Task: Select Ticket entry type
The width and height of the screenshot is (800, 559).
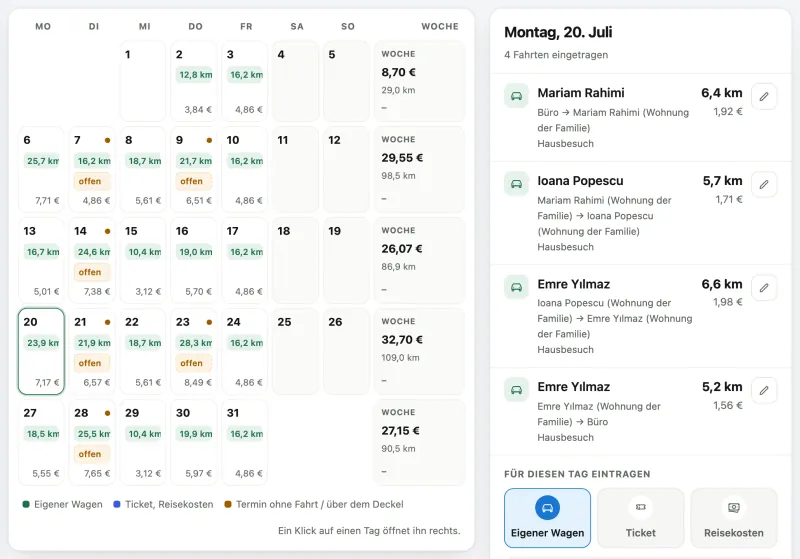Action: [641, 518]
